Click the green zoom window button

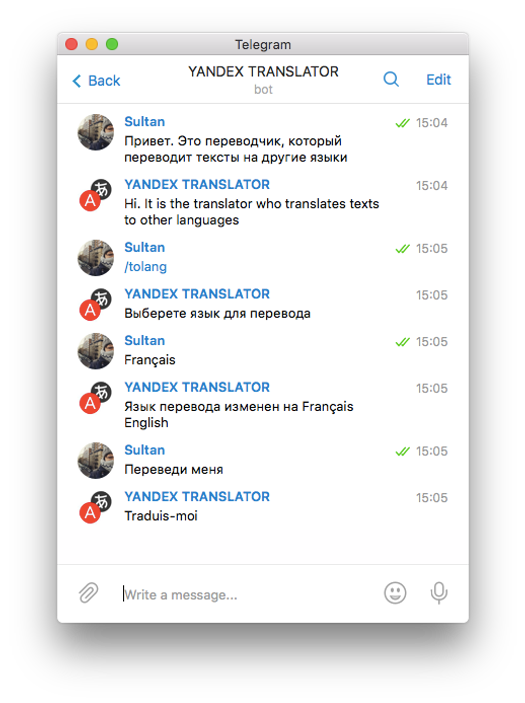point(112,44)
